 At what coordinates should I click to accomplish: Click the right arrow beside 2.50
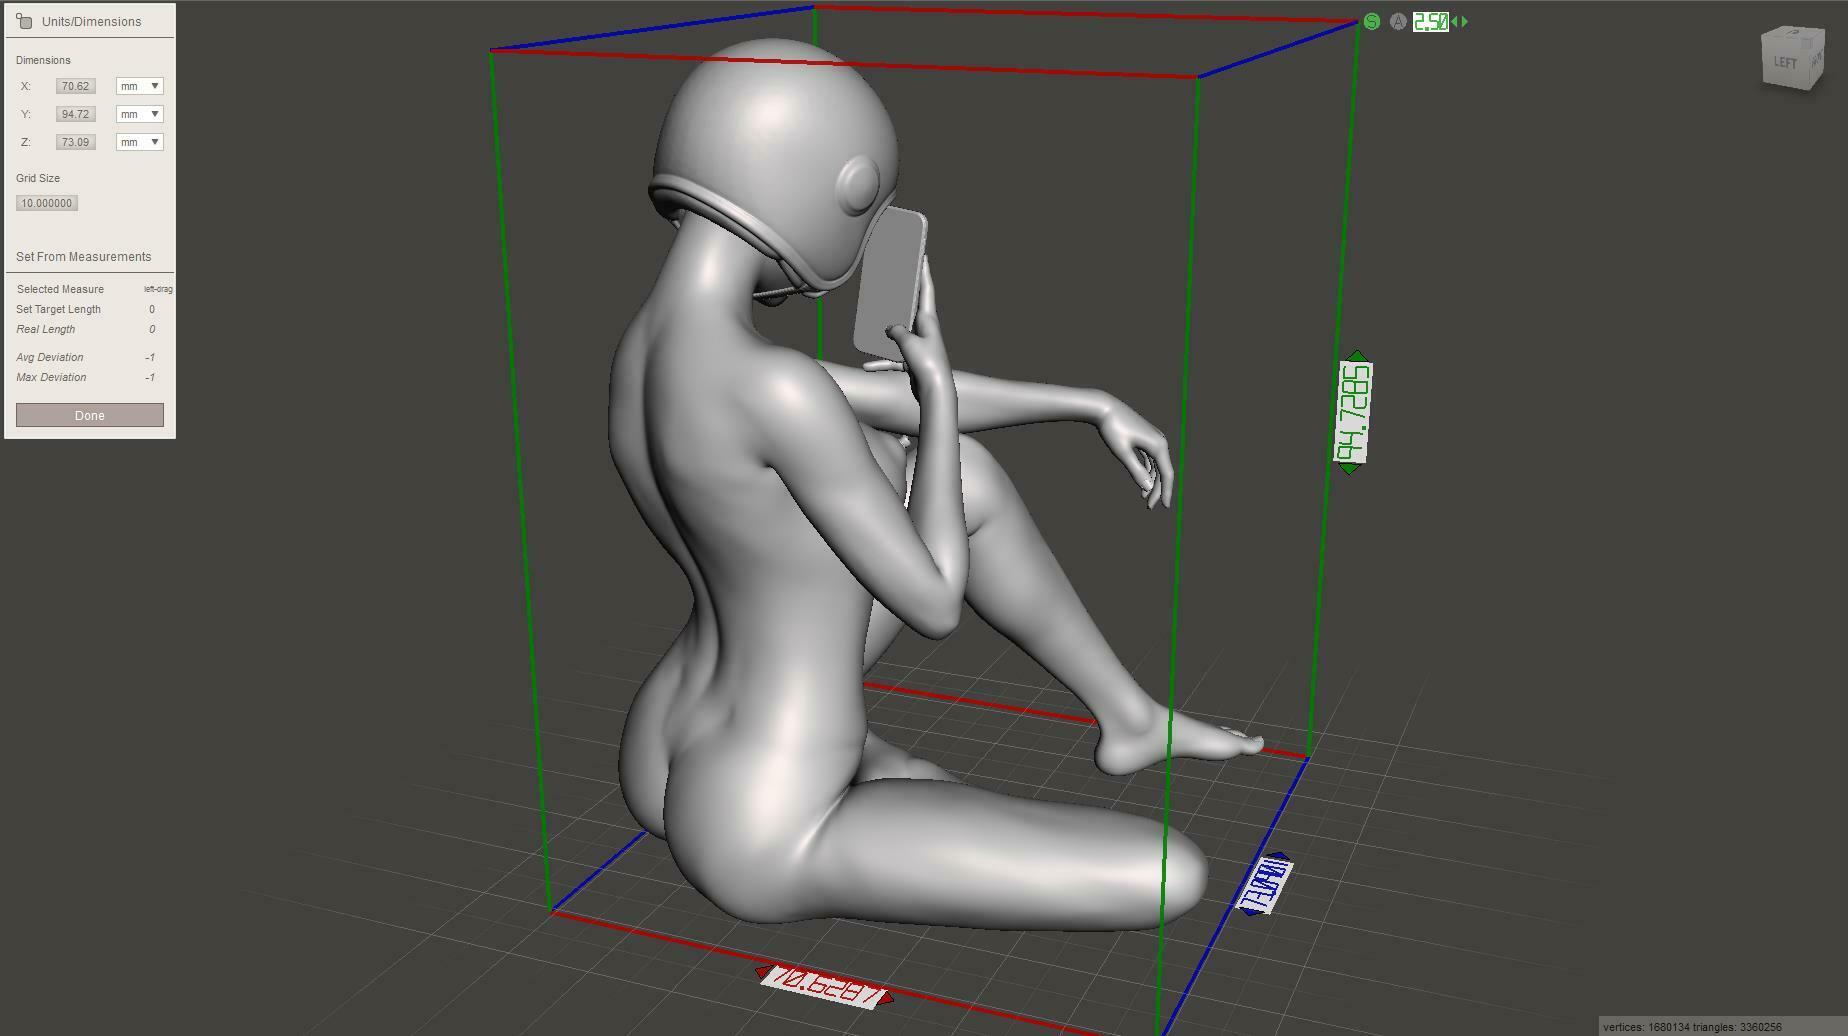[x=1465, y=21]
